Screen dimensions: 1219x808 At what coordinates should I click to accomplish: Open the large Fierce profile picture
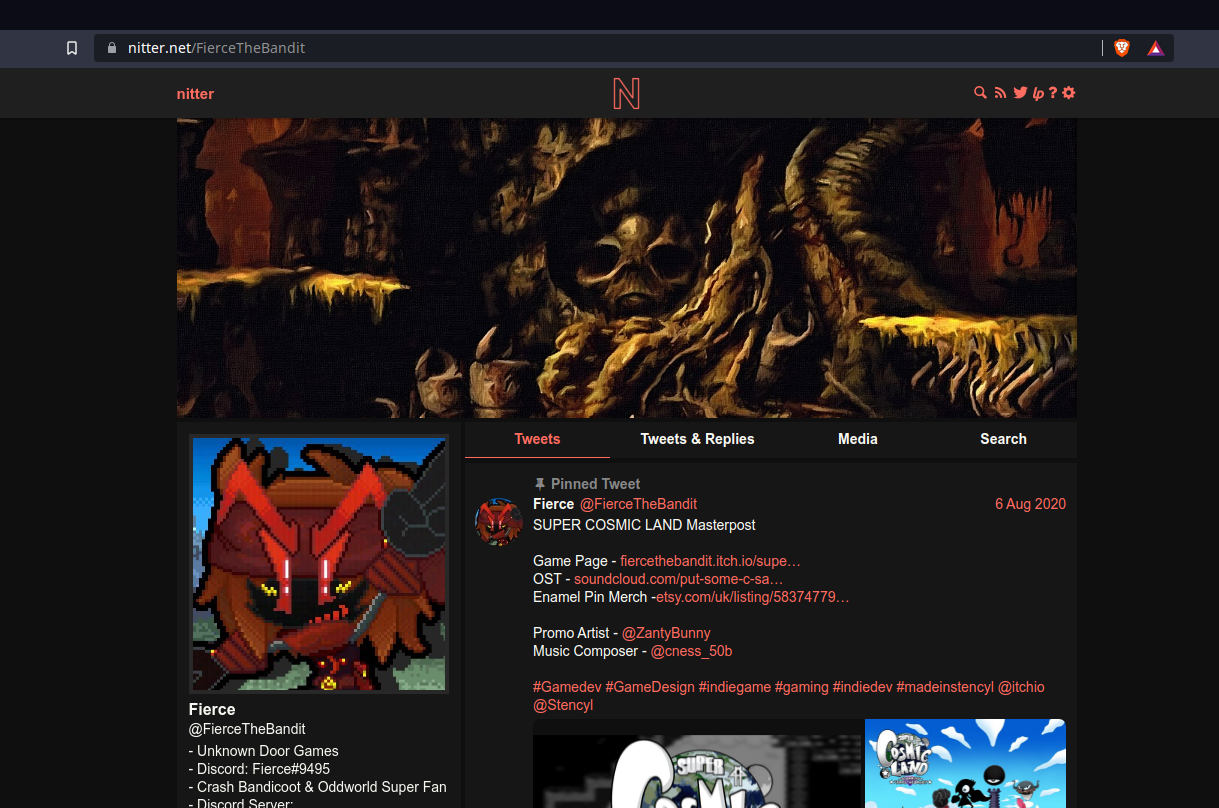click(x=319, y=564)
